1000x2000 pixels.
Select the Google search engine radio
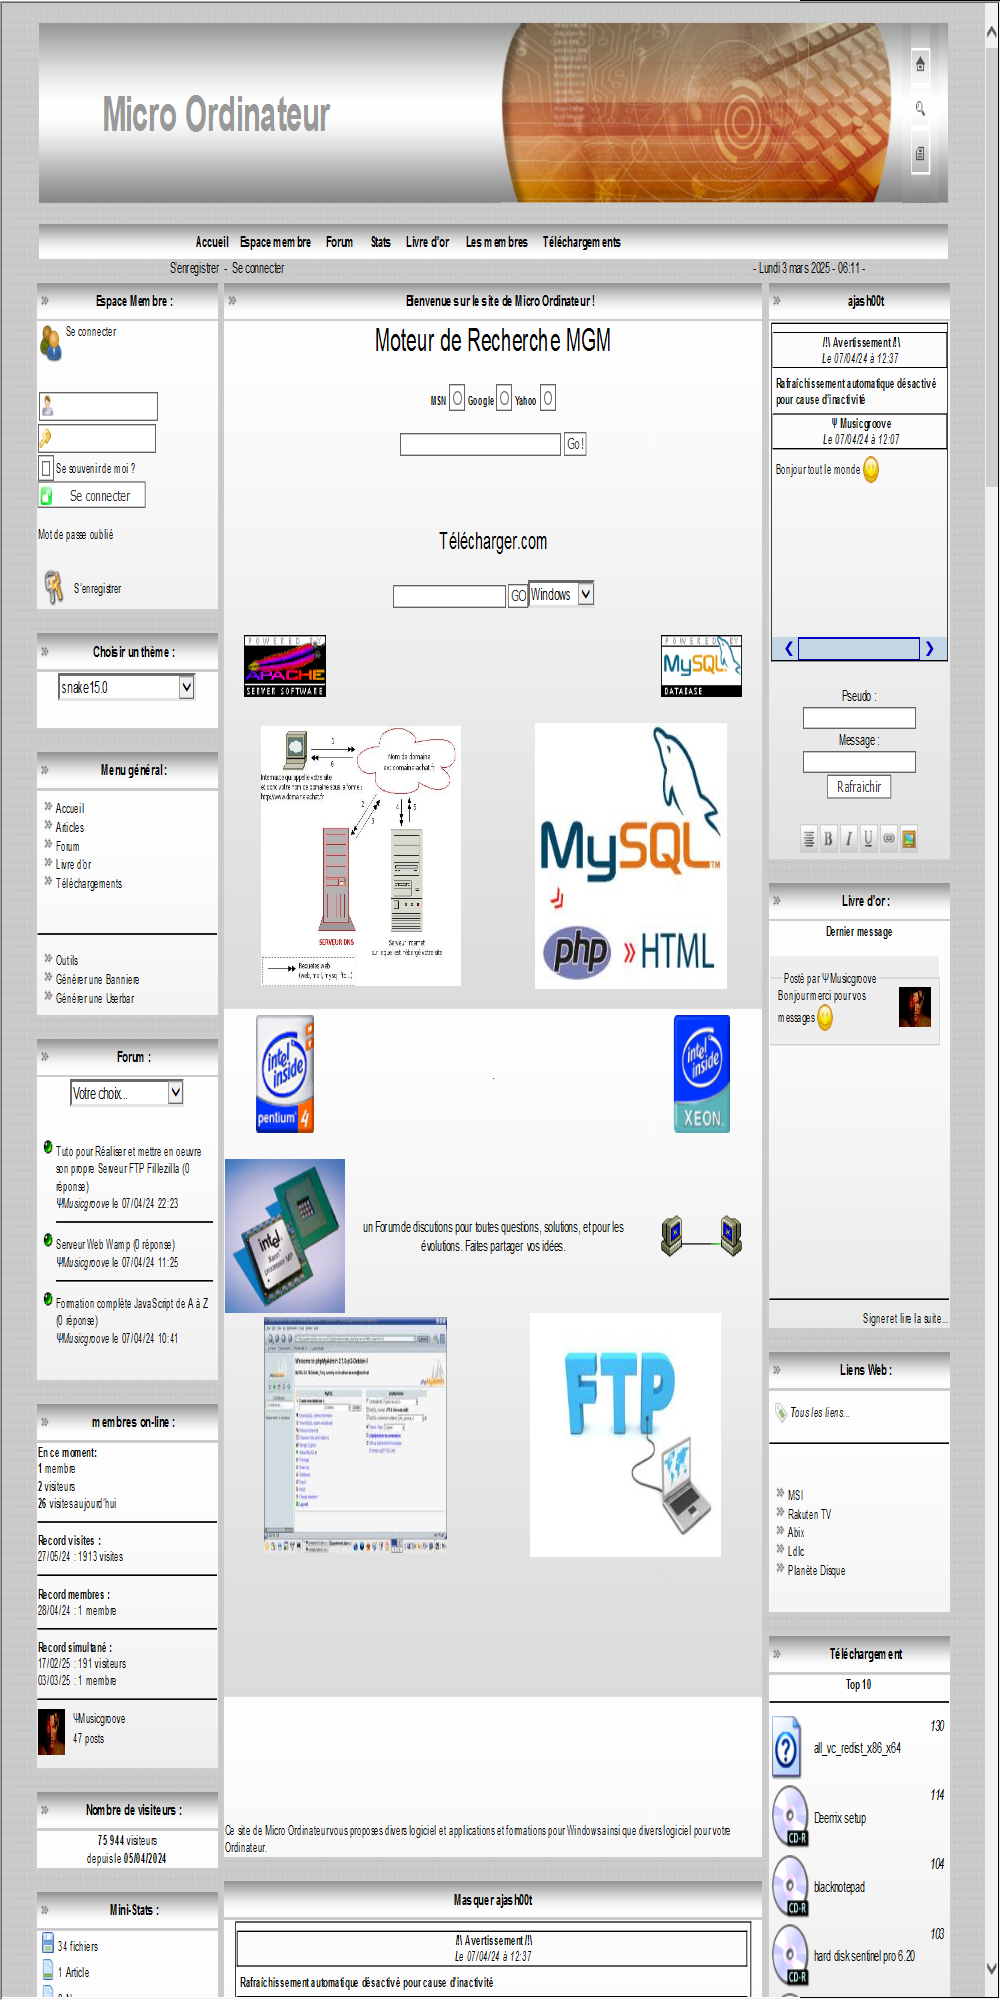click(504, 398)
